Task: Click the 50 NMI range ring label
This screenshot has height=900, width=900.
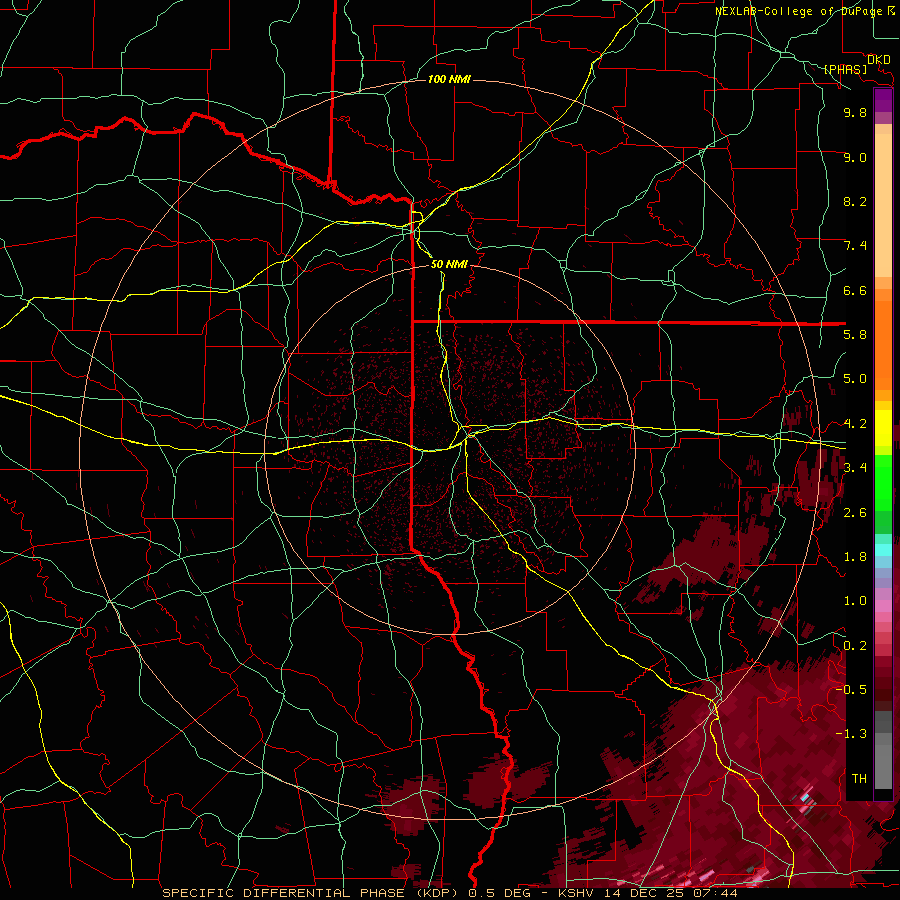Action: point(449,264)
